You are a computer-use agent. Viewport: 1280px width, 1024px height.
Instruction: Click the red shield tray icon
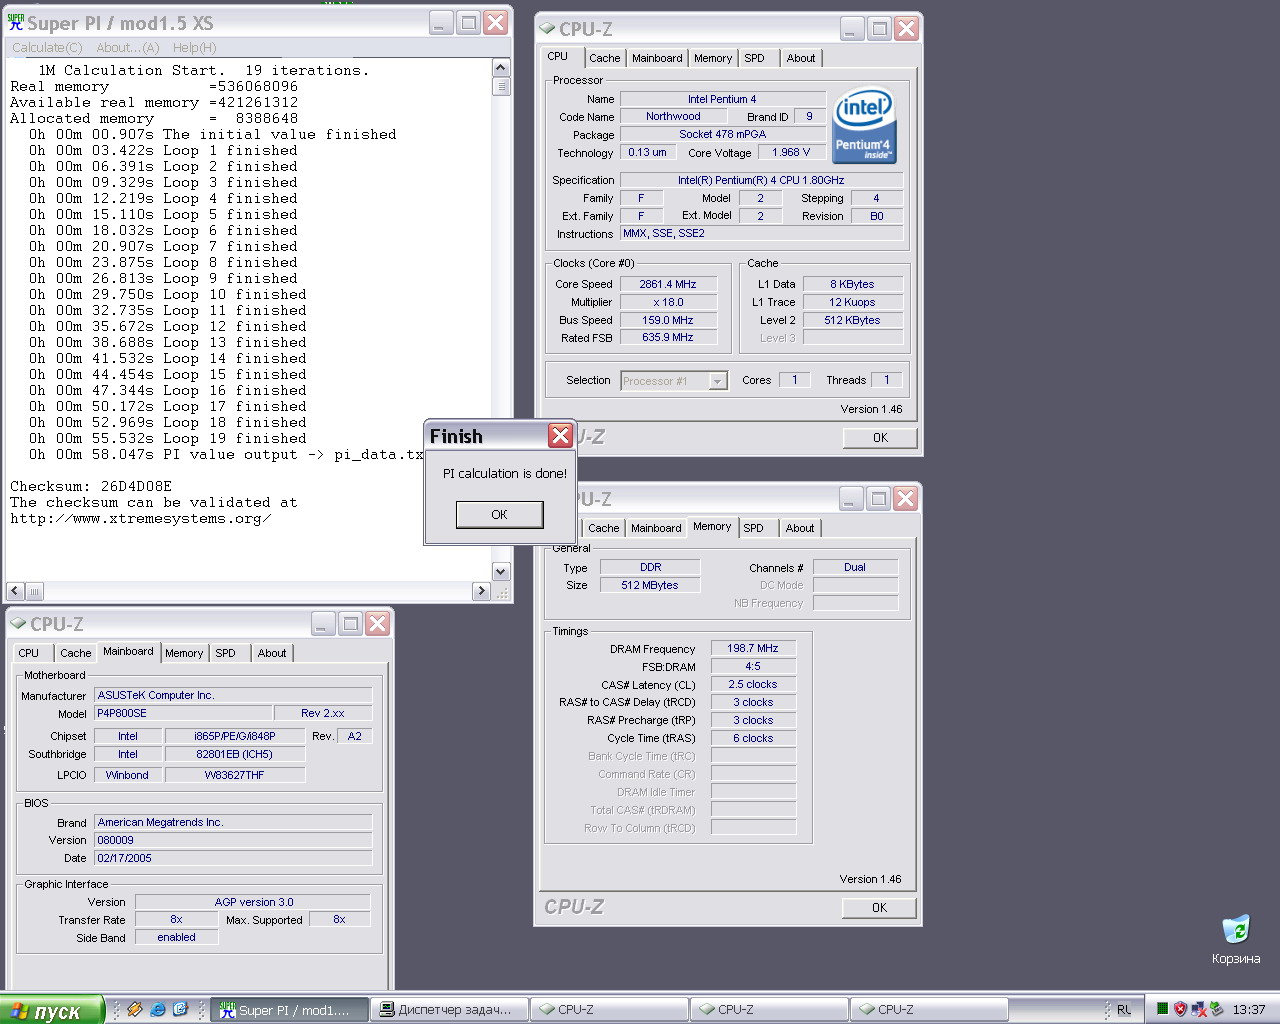[x=1180, y=1009]
